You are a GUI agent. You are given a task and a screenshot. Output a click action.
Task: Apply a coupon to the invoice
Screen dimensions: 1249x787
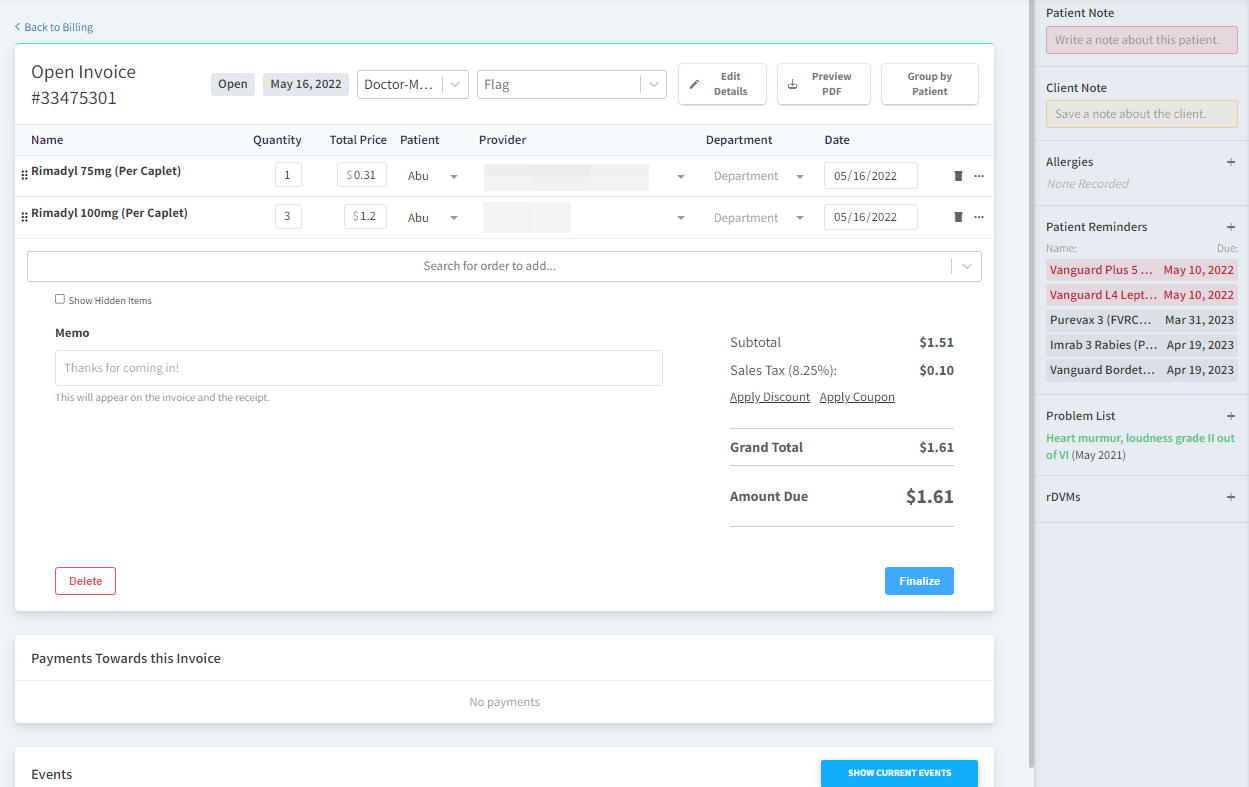click(857, 397)
